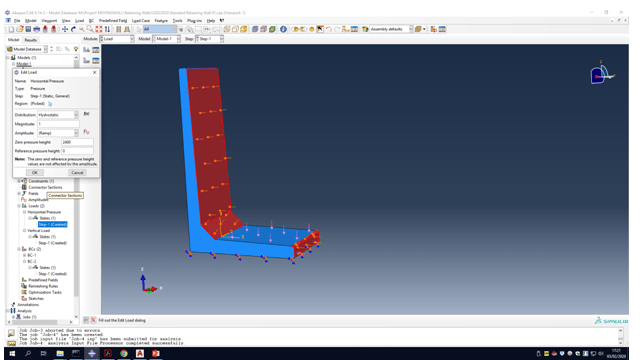This screenshot has width=640, height=360.
Task: Click the Undo arrow icon
Action: click(329, 29)
